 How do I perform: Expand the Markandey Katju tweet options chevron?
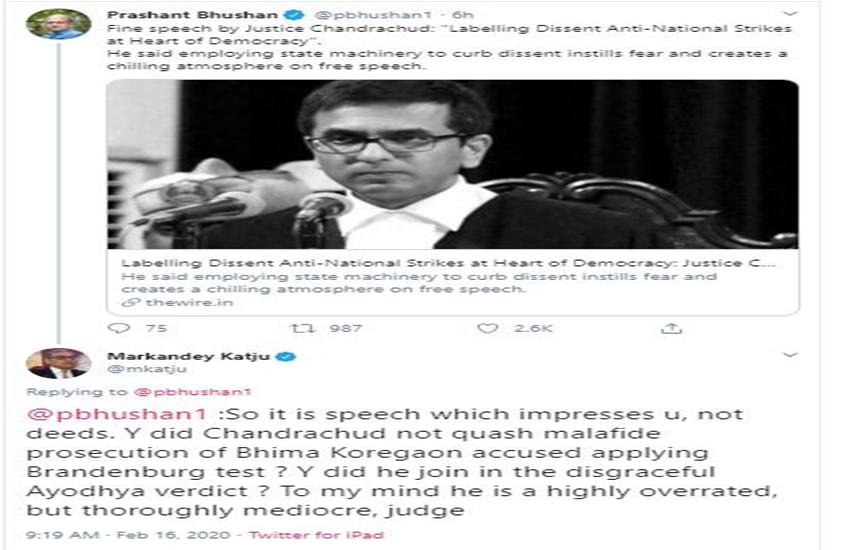point(790,355)
